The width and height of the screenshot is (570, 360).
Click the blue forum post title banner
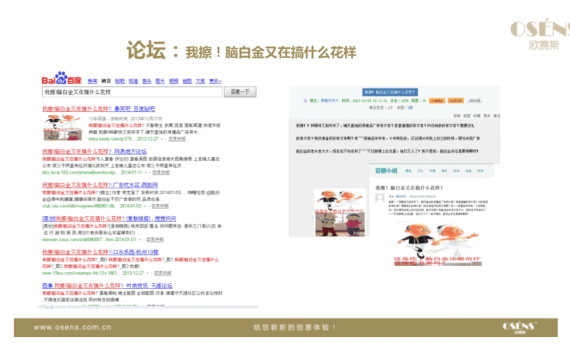click(390, 92)
